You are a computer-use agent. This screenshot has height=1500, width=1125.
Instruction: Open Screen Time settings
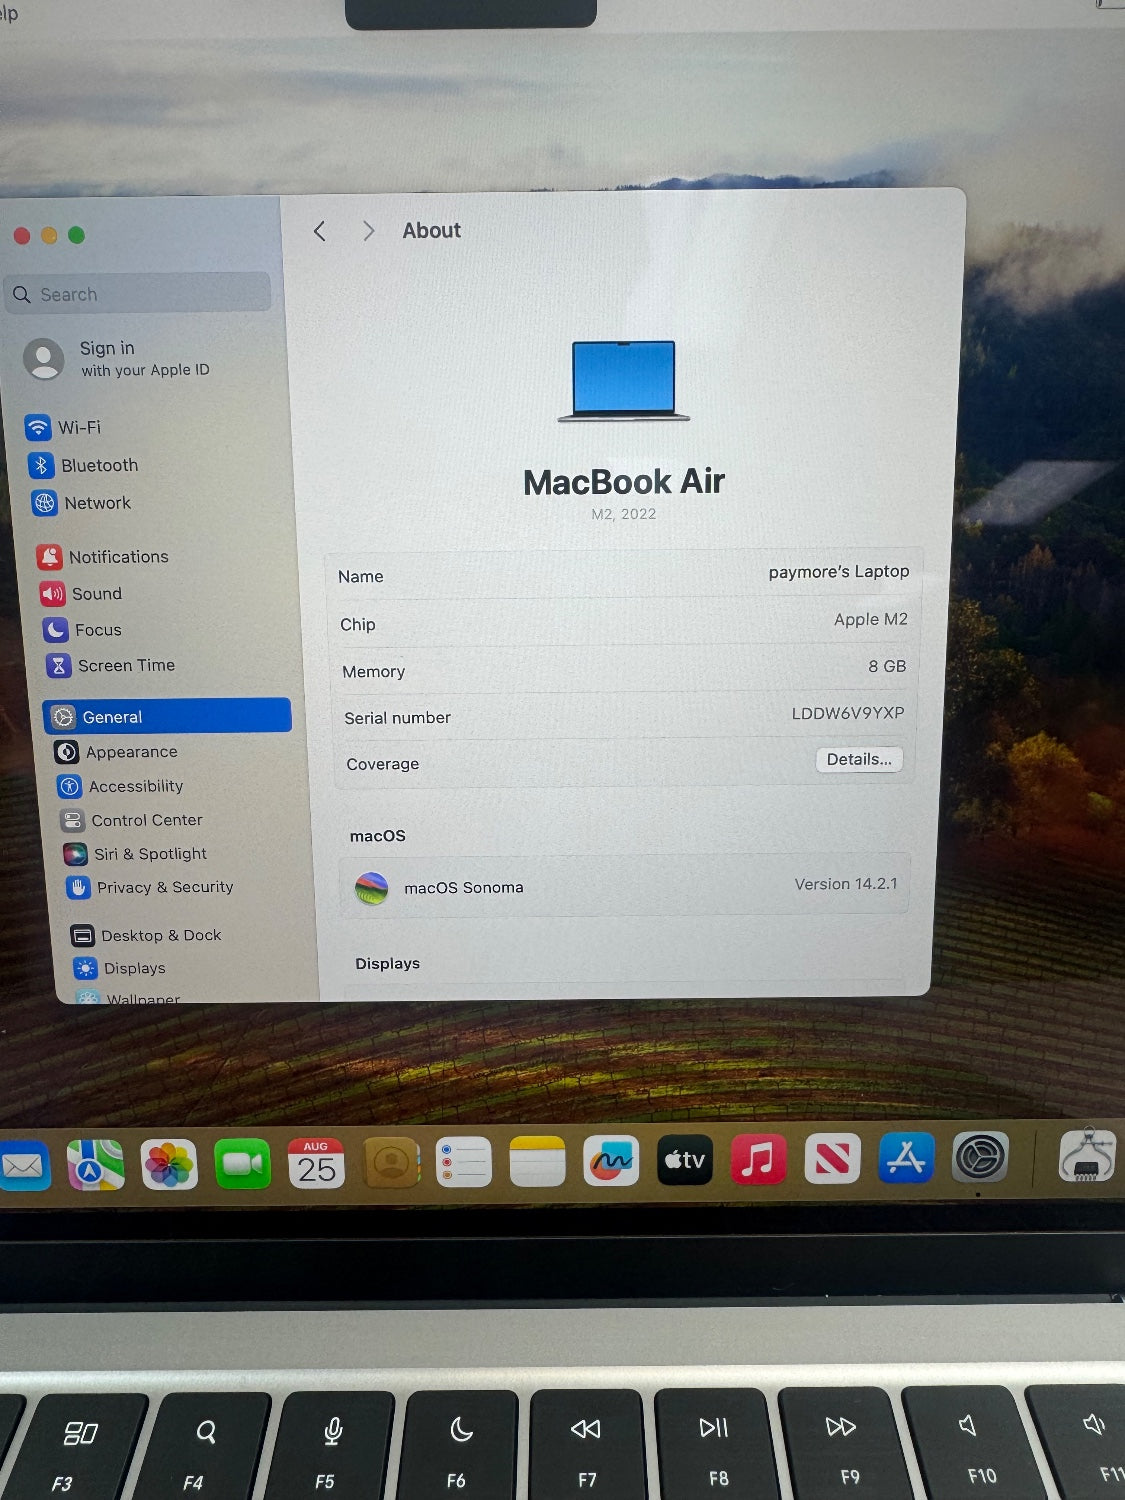111,665
